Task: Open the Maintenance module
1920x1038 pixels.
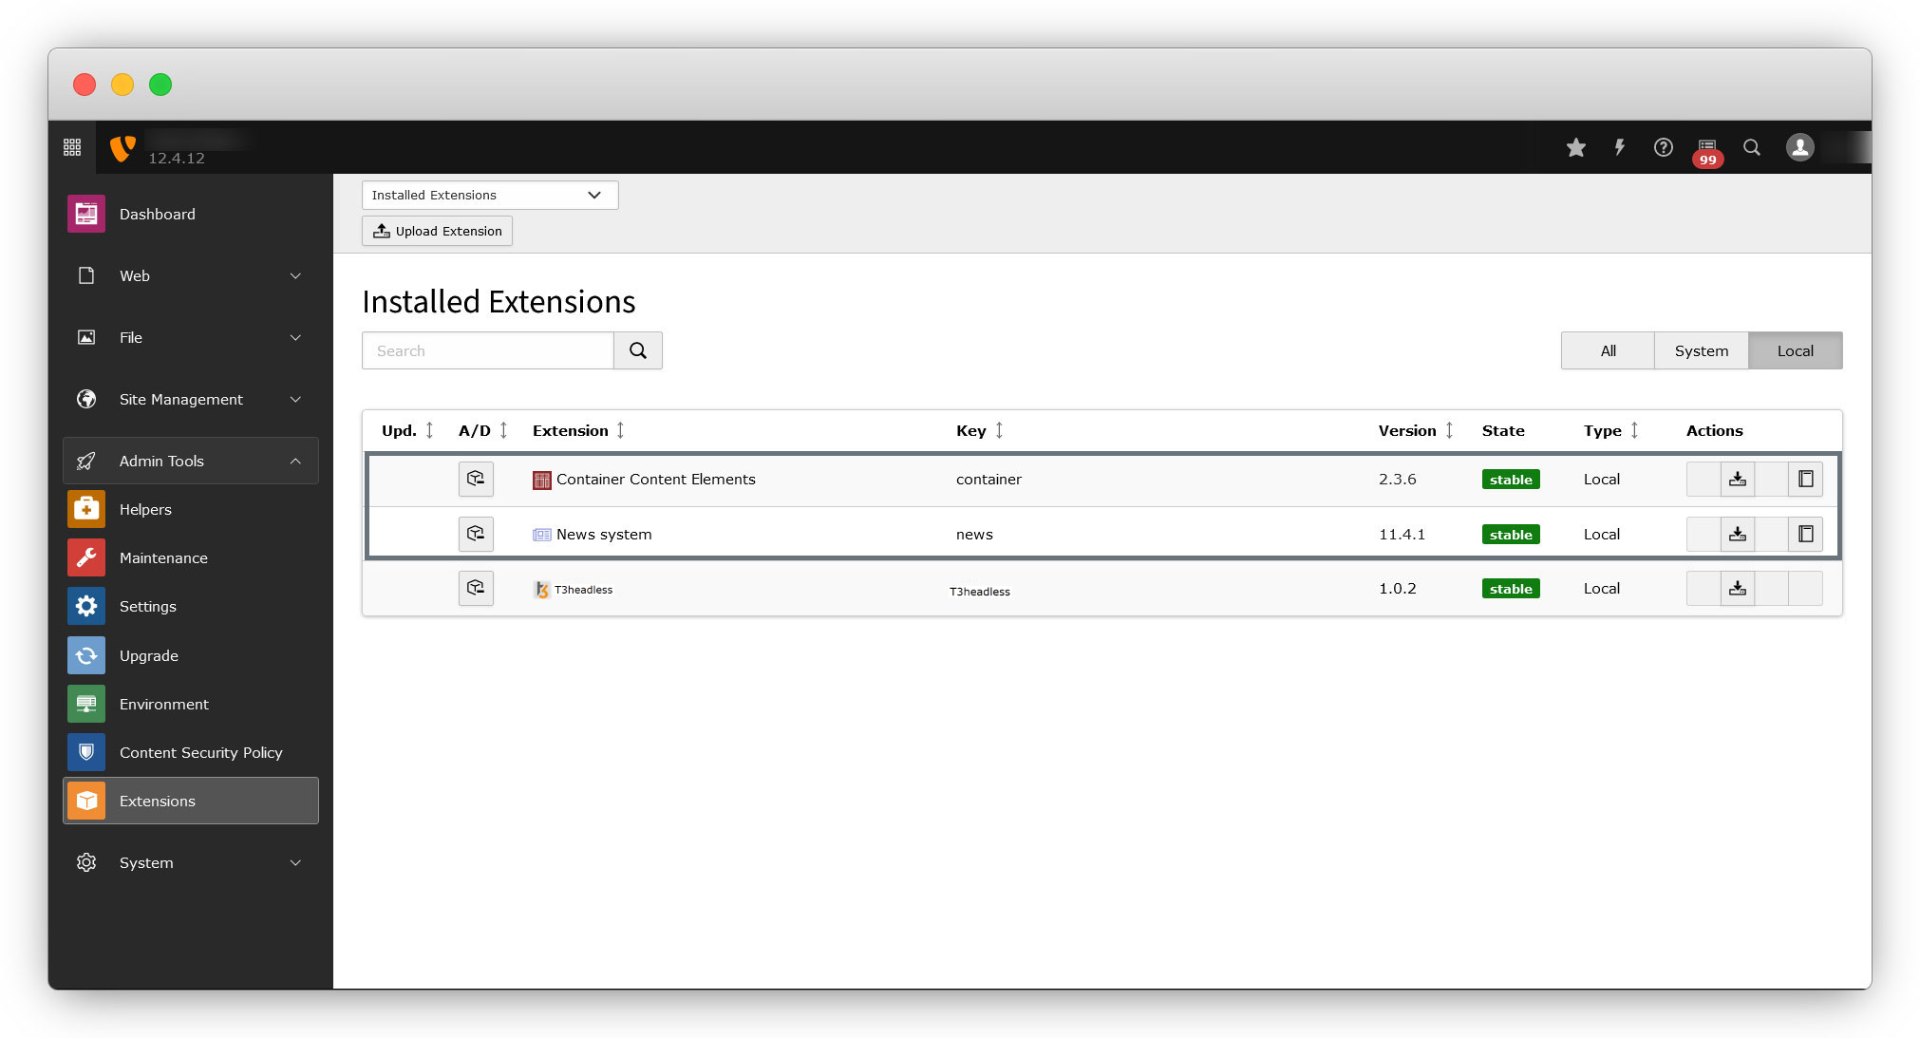Action: click(163, 558)
